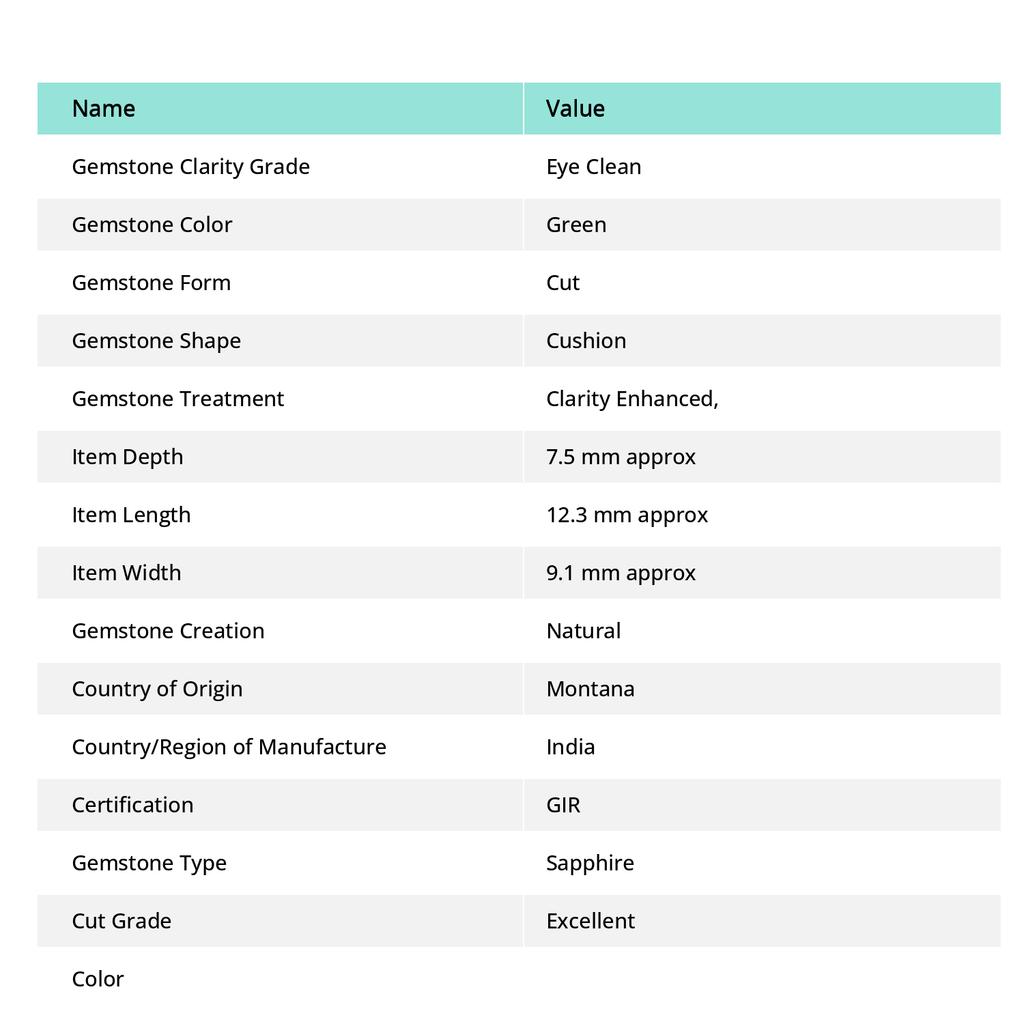Click the Excellent value cell

tap(590, 921)
